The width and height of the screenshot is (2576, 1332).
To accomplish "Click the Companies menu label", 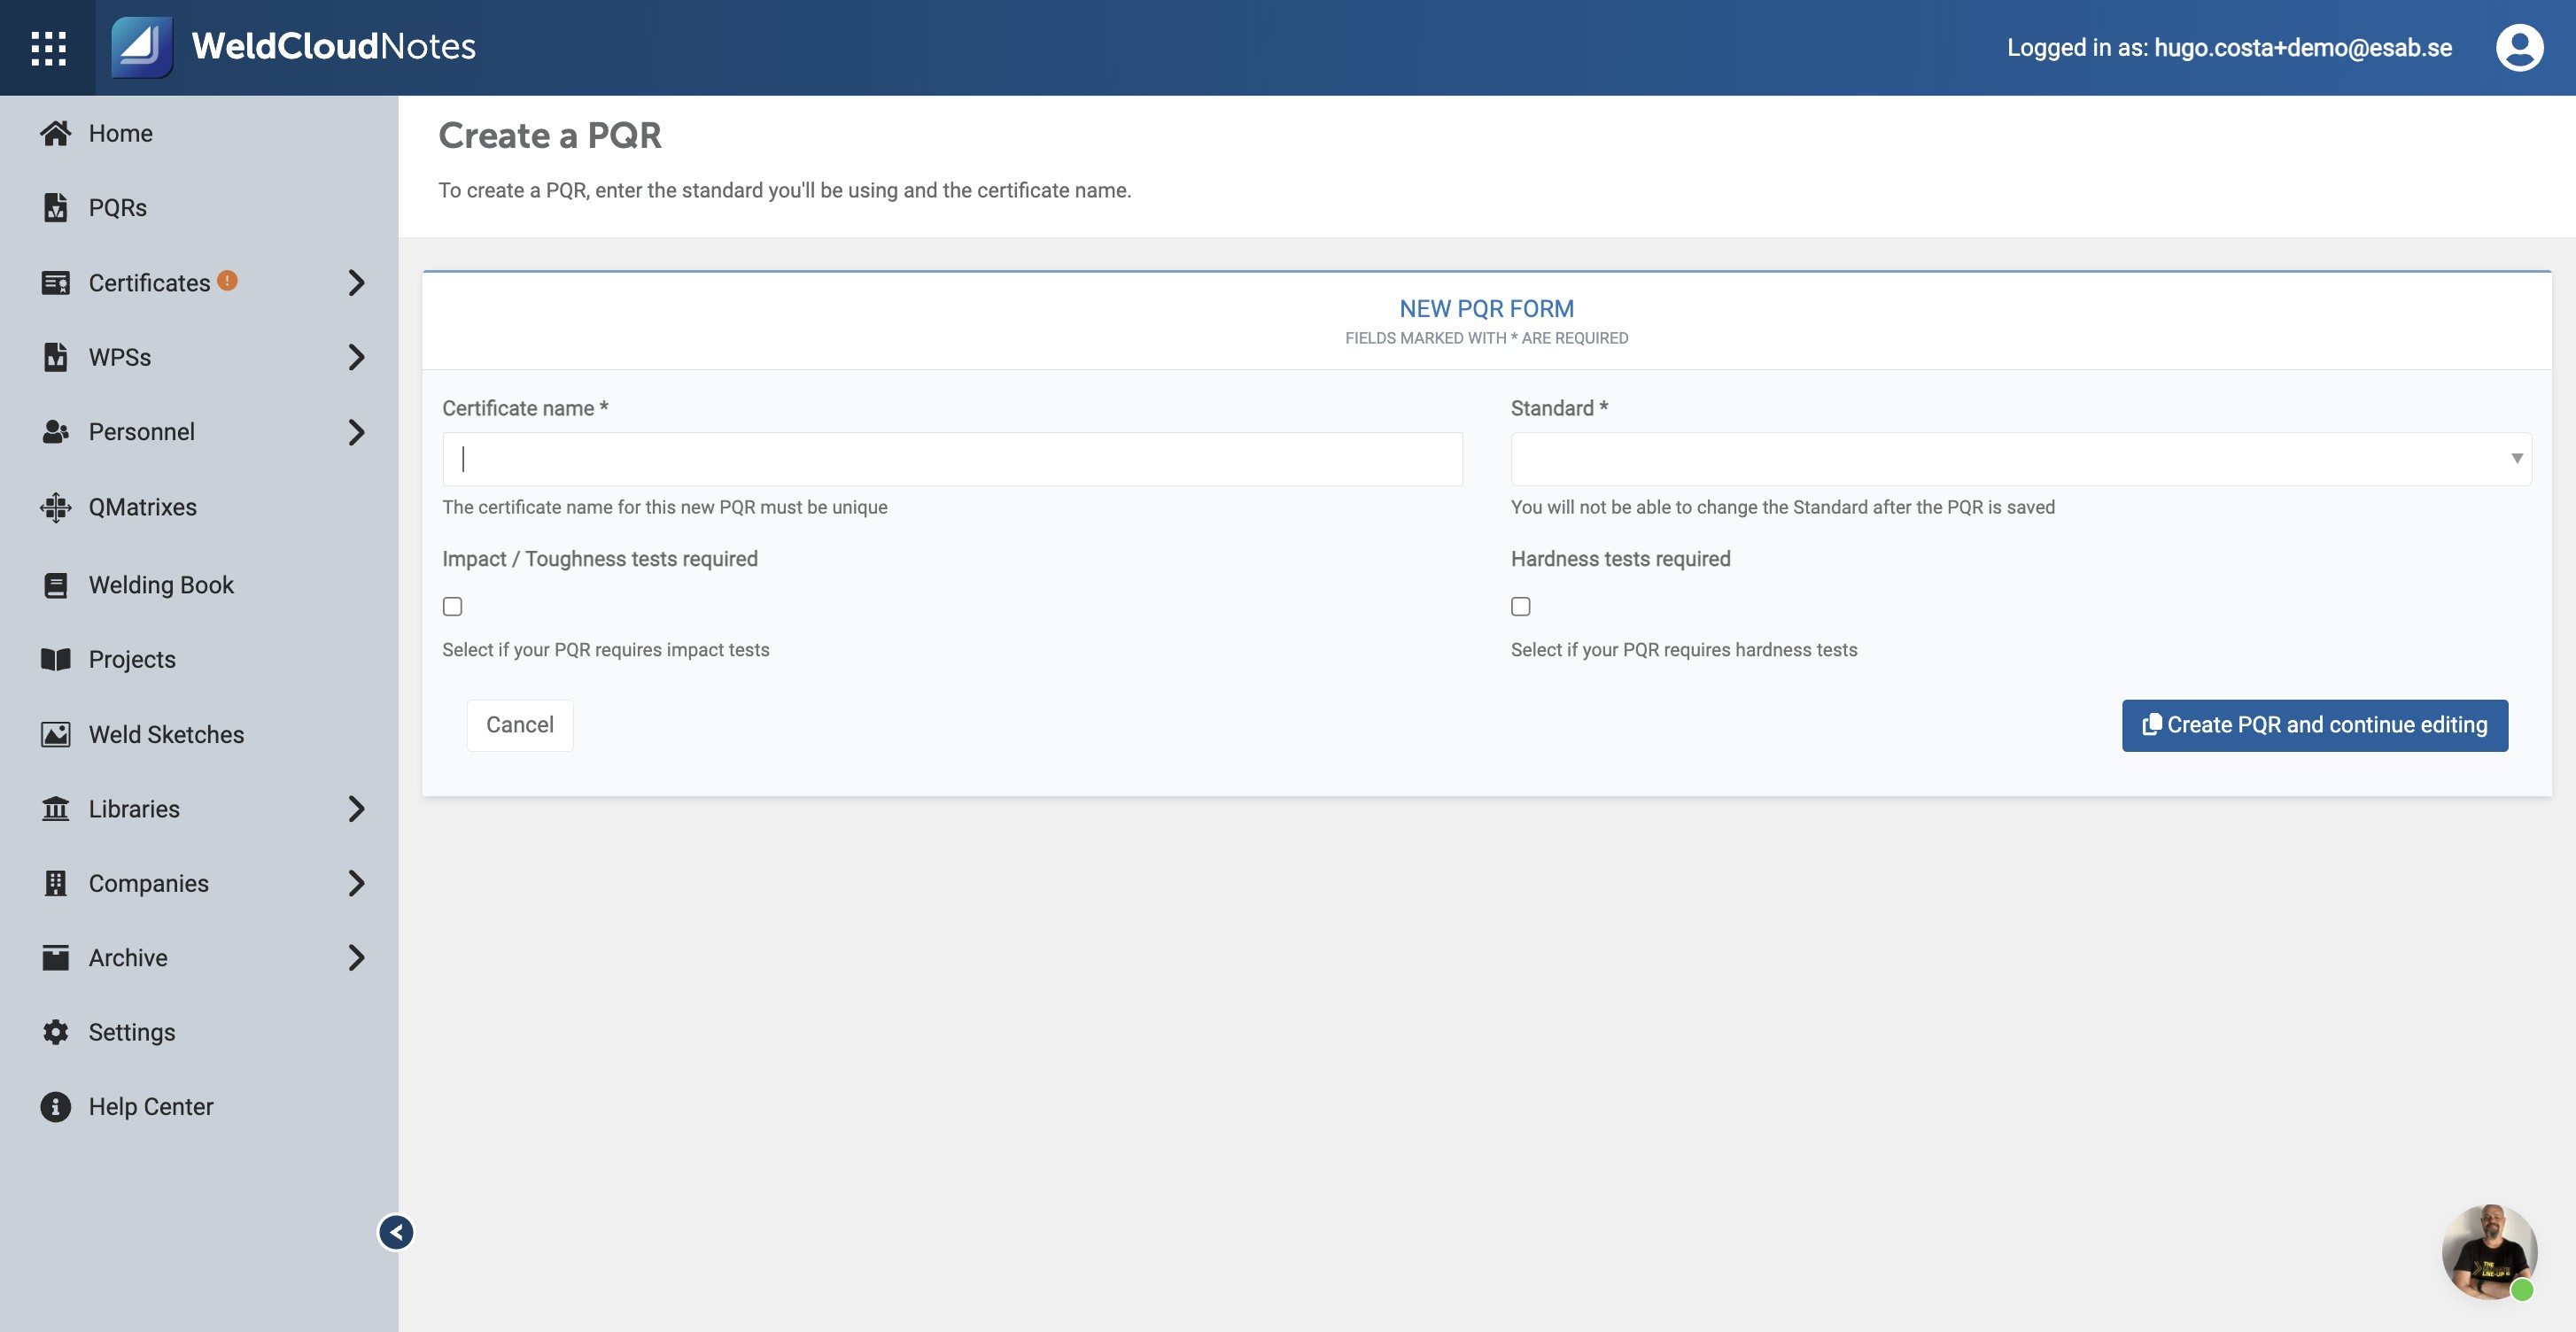I will point(149,883).
